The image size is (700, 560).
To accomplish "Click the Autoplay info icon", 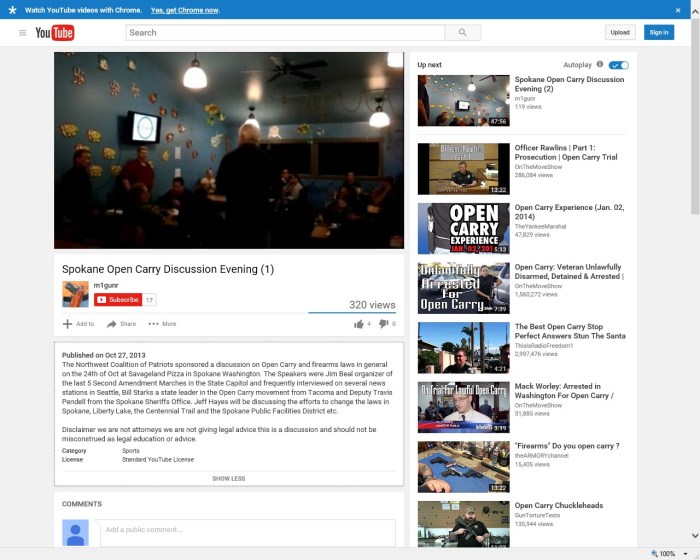I will [x=600, y=64].
